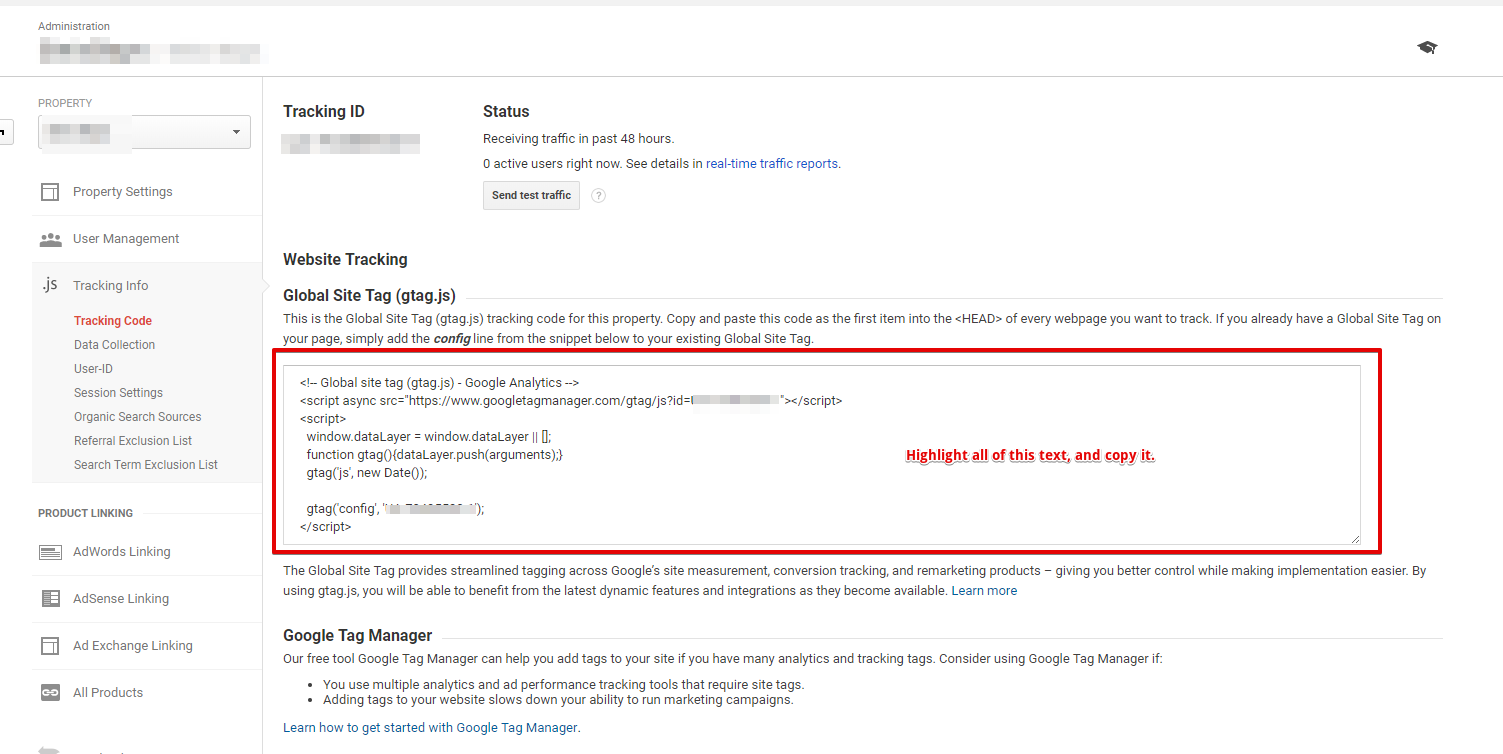Screen dimensions: 1503x754
Task: Click Send test traffic button
Action: tap(531, 195)
